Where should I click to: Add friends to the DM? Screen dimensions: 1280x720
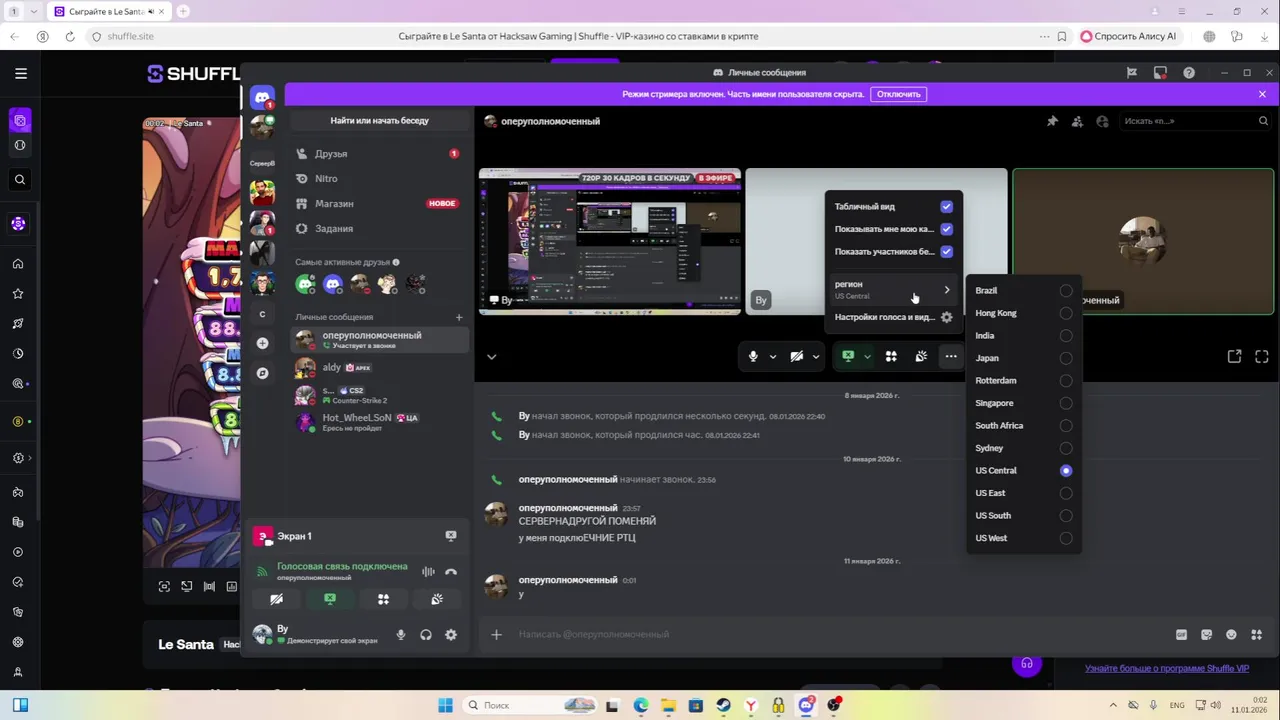pos(1077,121)
